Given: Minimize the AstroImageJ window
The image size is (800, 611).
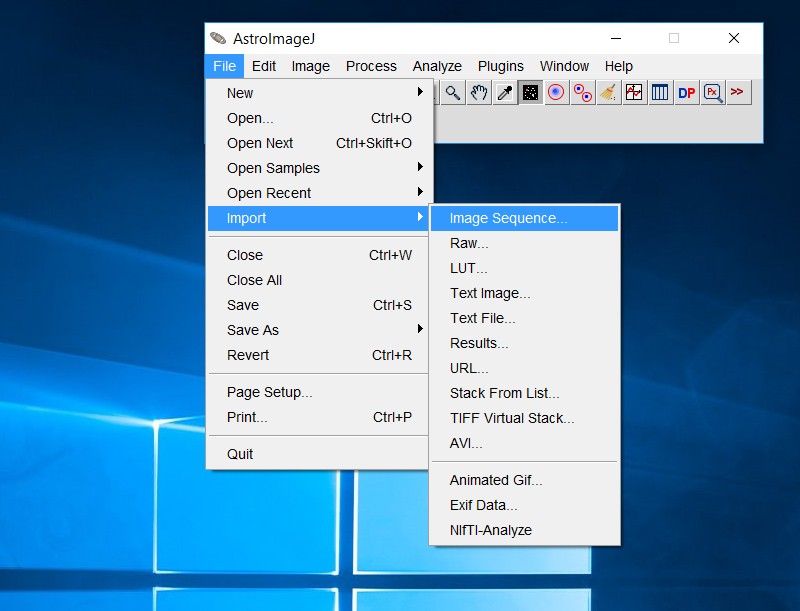Looking at the screenshot, I should tap(616, 38).
